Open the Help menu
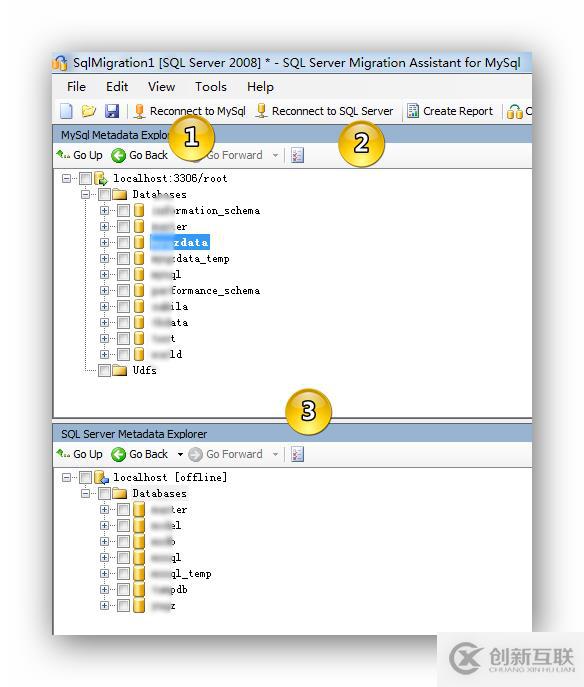This screenshot has width=584, height=687. 260,87
